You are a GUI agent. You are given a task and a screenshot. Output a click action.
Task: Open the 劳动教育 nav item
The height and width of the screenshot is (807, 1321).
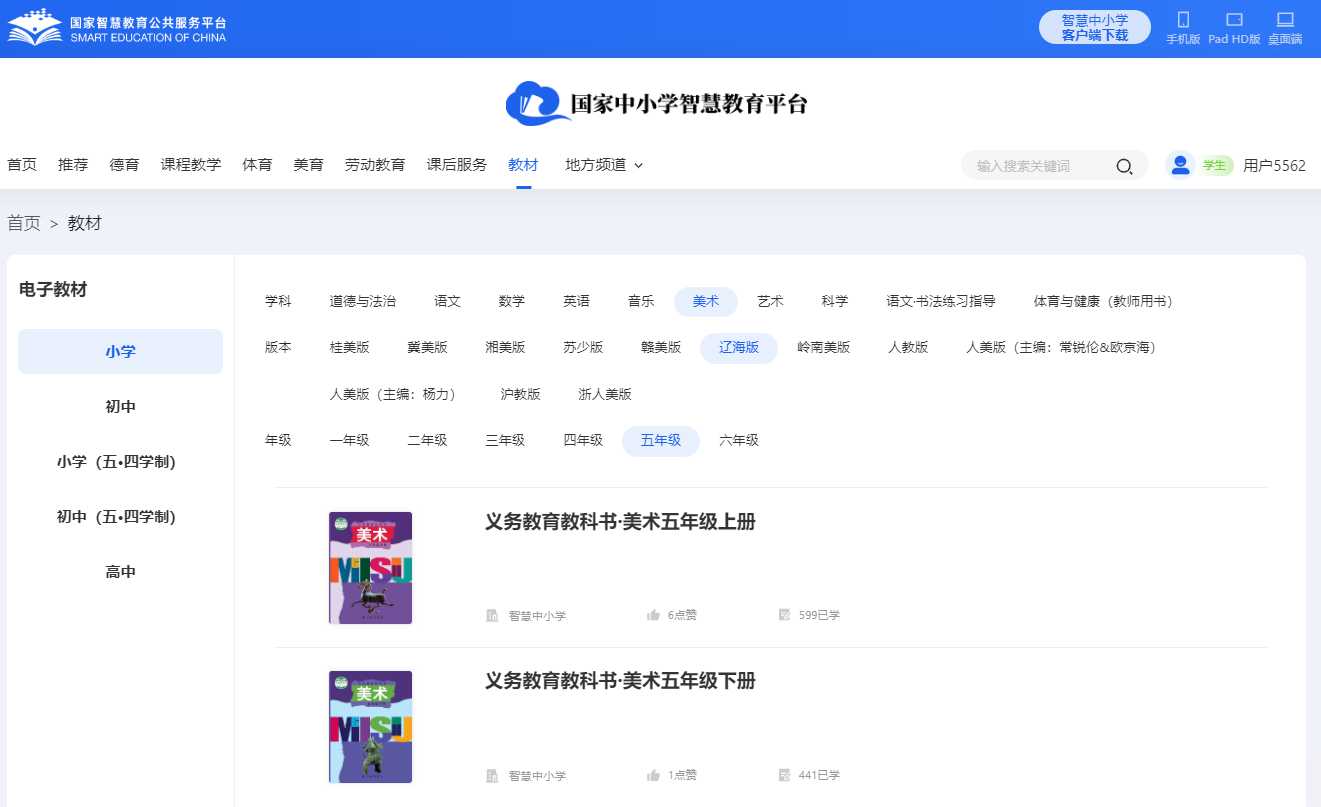[375, 165]
